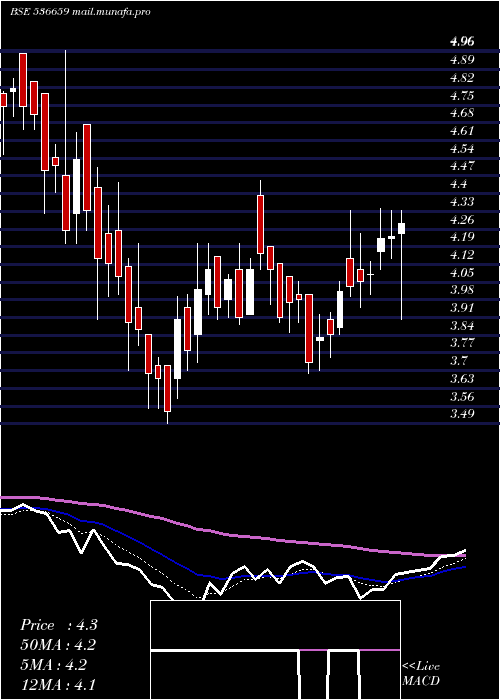Click the 4.54 price axis label
This screenshot has width=500, height=700.
(x=462, y=149)
